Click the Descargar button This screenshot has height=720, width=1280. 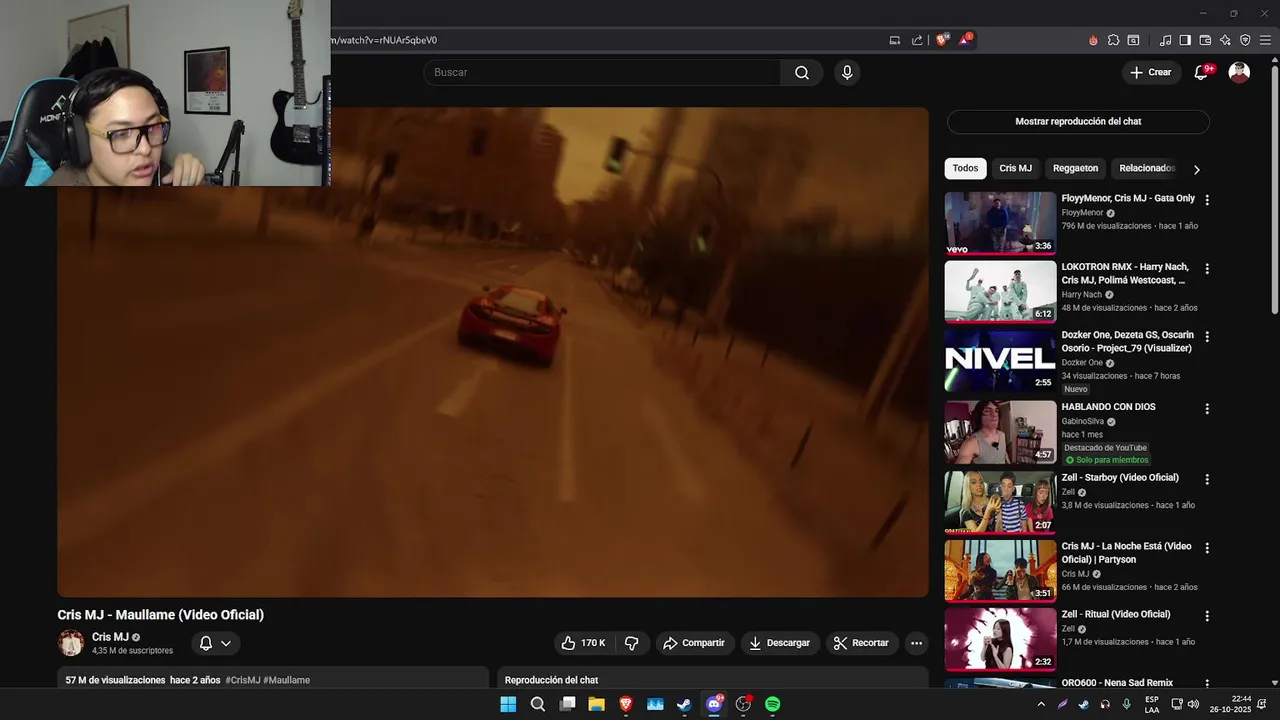(x=780, y=643)
